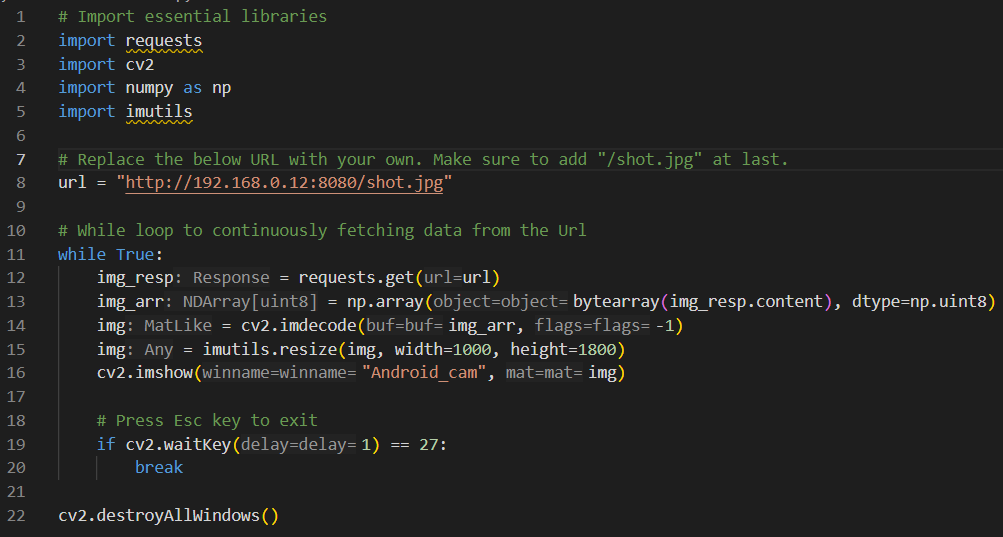Click line number 1 in the gutter
Screen dimensions: 1003x537
click(x=20, y=17)
